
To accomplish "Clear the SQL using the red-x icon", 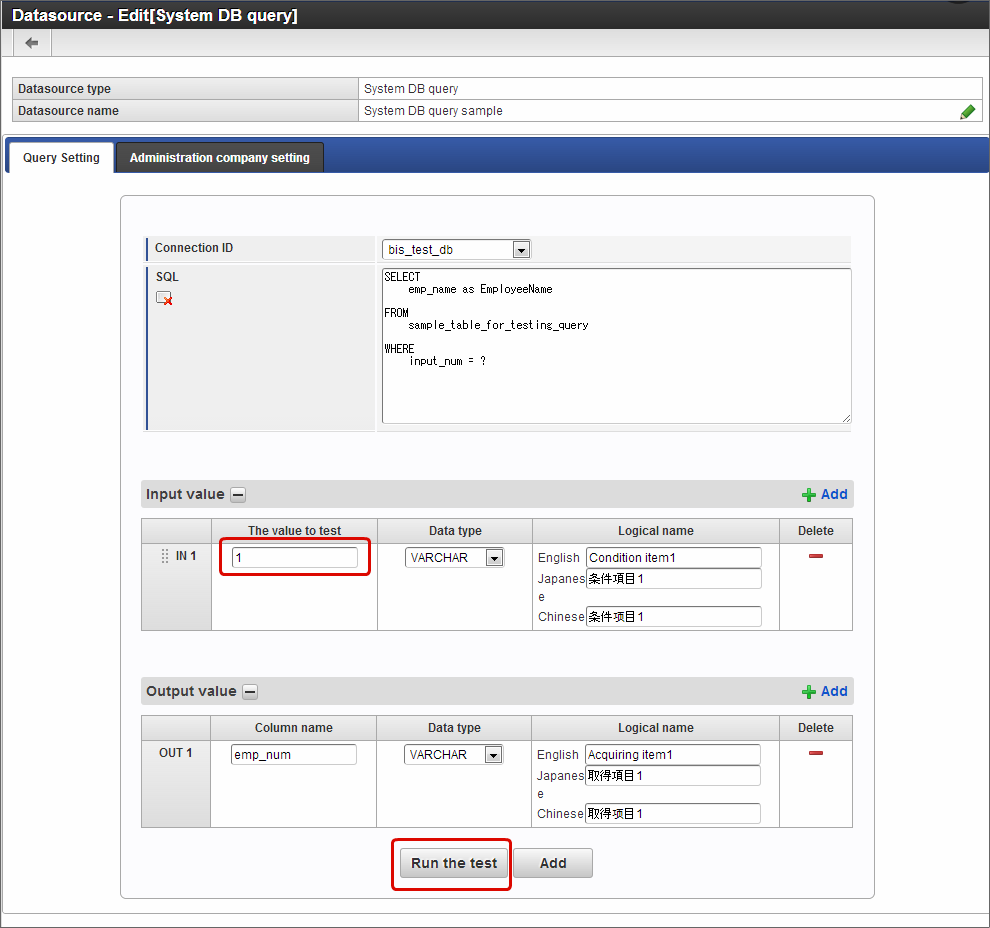I will click(164, 298).
